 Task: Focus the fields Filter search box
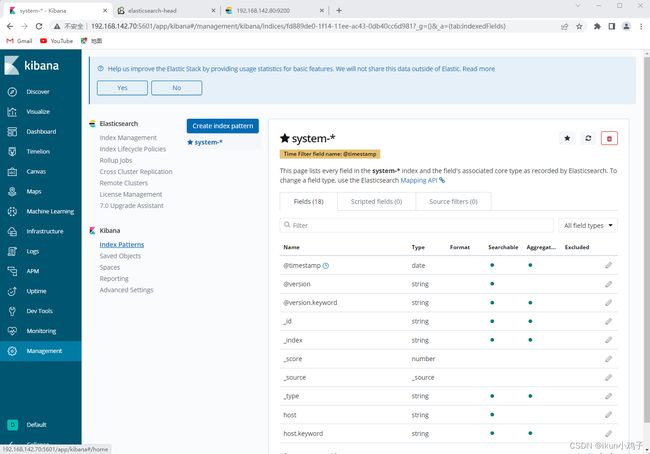417,226
